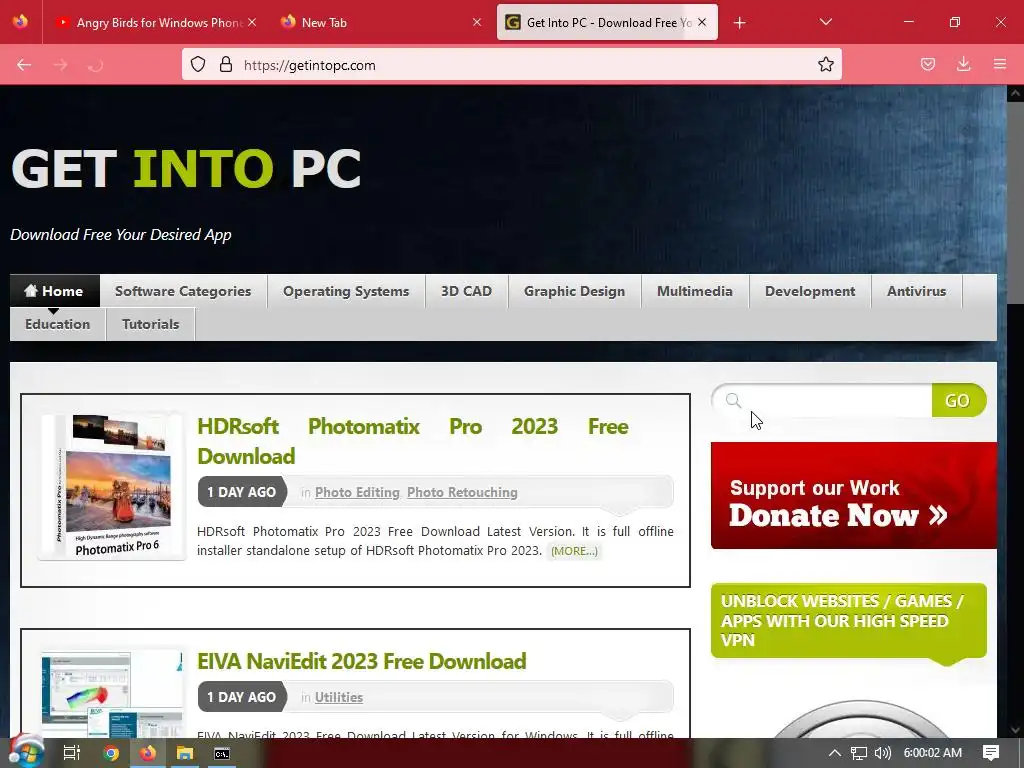Image resolution: width=1024 pixels, height=768 pixels.
Task: Click the magnifier icon in search box
Action: point(733,400)
